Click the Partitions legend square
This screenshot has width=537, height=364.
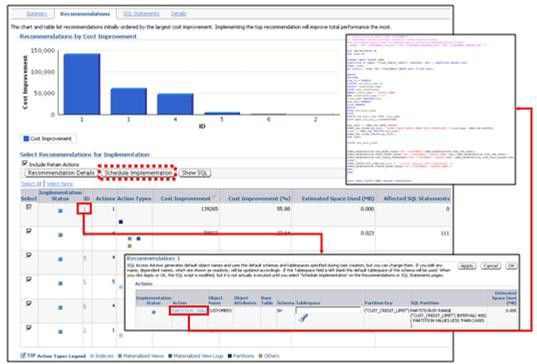pos(230,356)
